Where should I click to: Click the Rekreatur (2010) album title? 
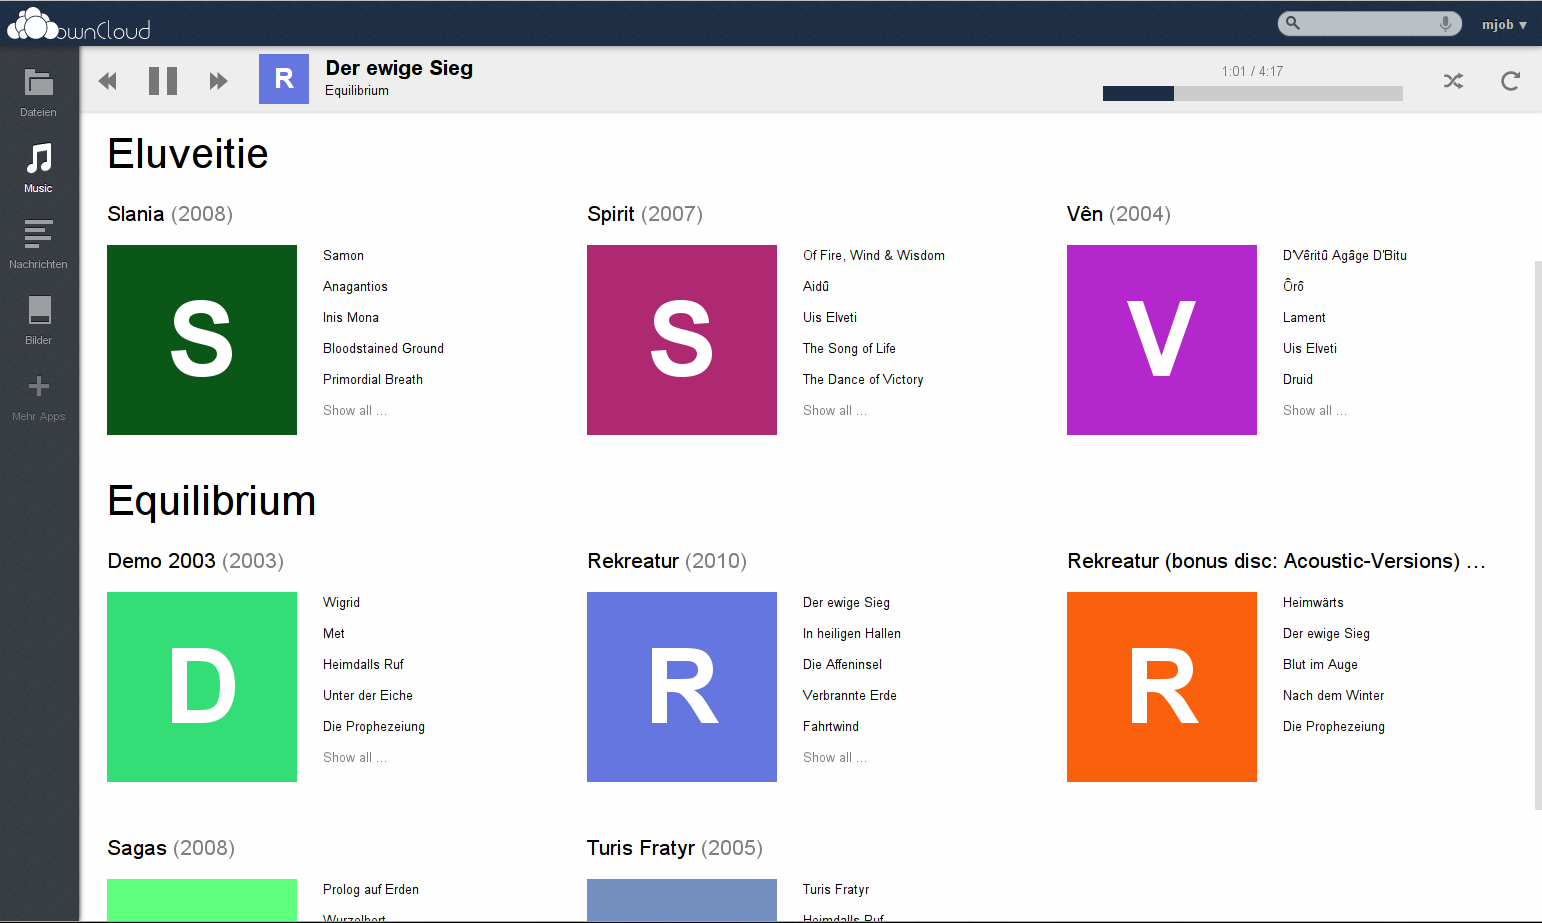point(667,561)
